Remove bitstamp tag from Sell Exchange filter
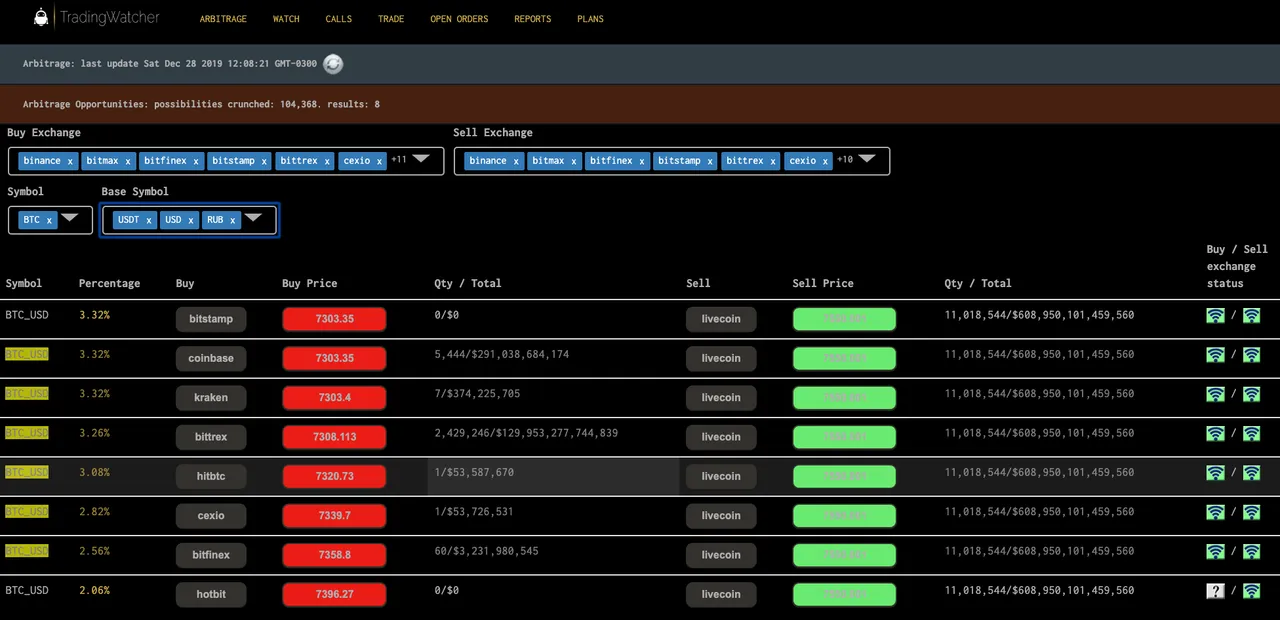This screenshot has width=1280, height=620. tap(710, 161)
